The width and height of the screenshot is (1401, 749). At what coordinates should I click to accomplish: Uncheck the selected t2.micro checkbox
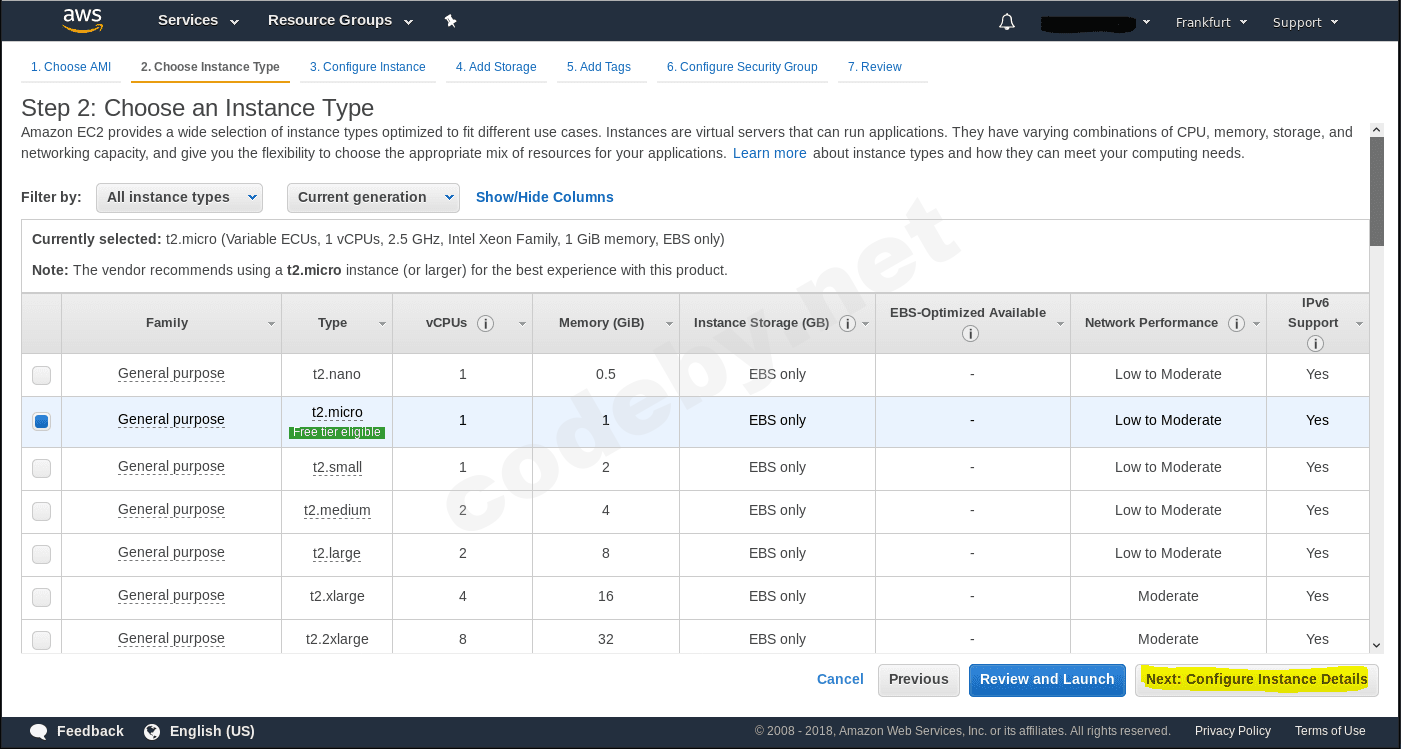point(41,421)
